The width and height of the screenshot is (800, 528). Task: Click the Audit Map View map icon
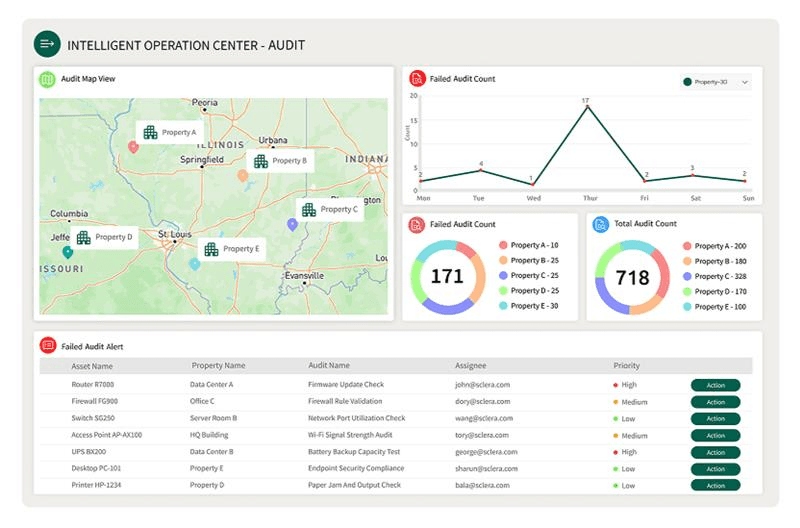coord(47,79)
